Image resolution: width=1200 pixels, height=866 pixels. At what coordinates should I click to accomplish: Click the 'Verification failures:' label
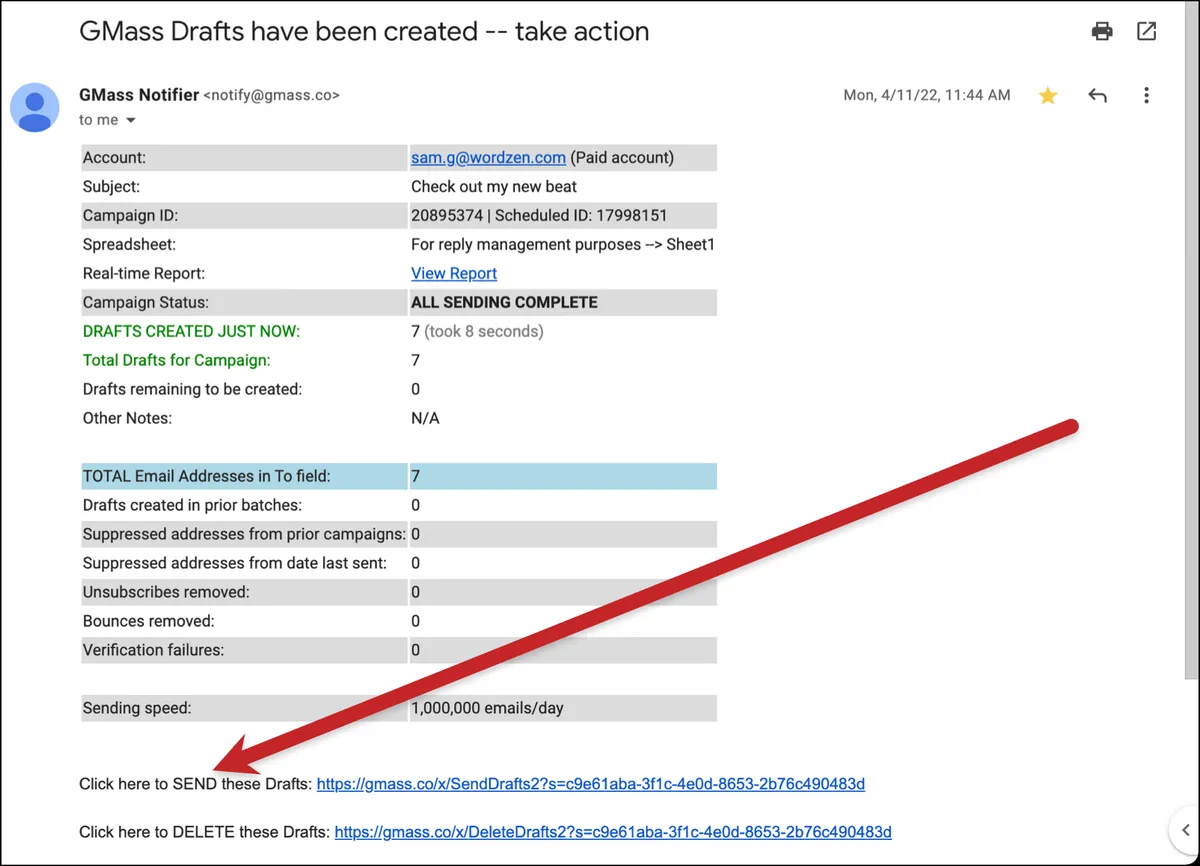pos(153,651)
